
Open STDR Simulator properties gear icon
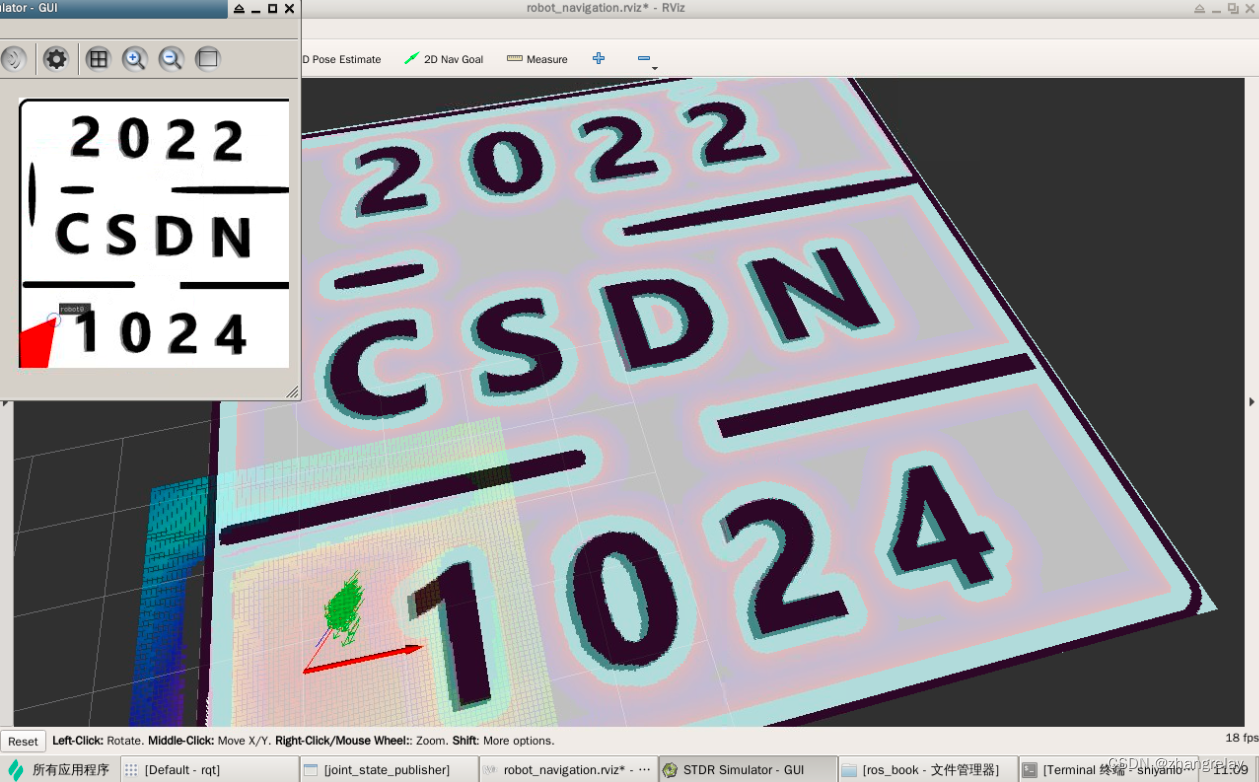(x=56, y=59)
